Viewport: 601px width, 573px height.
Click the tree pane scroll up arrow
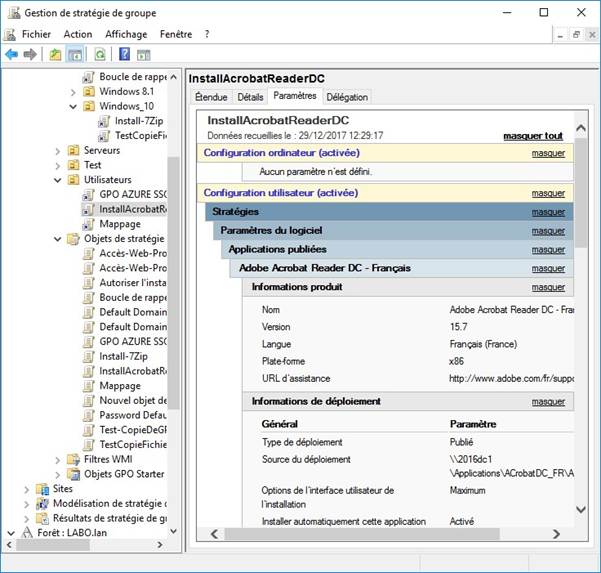click(x=174, y=77)
